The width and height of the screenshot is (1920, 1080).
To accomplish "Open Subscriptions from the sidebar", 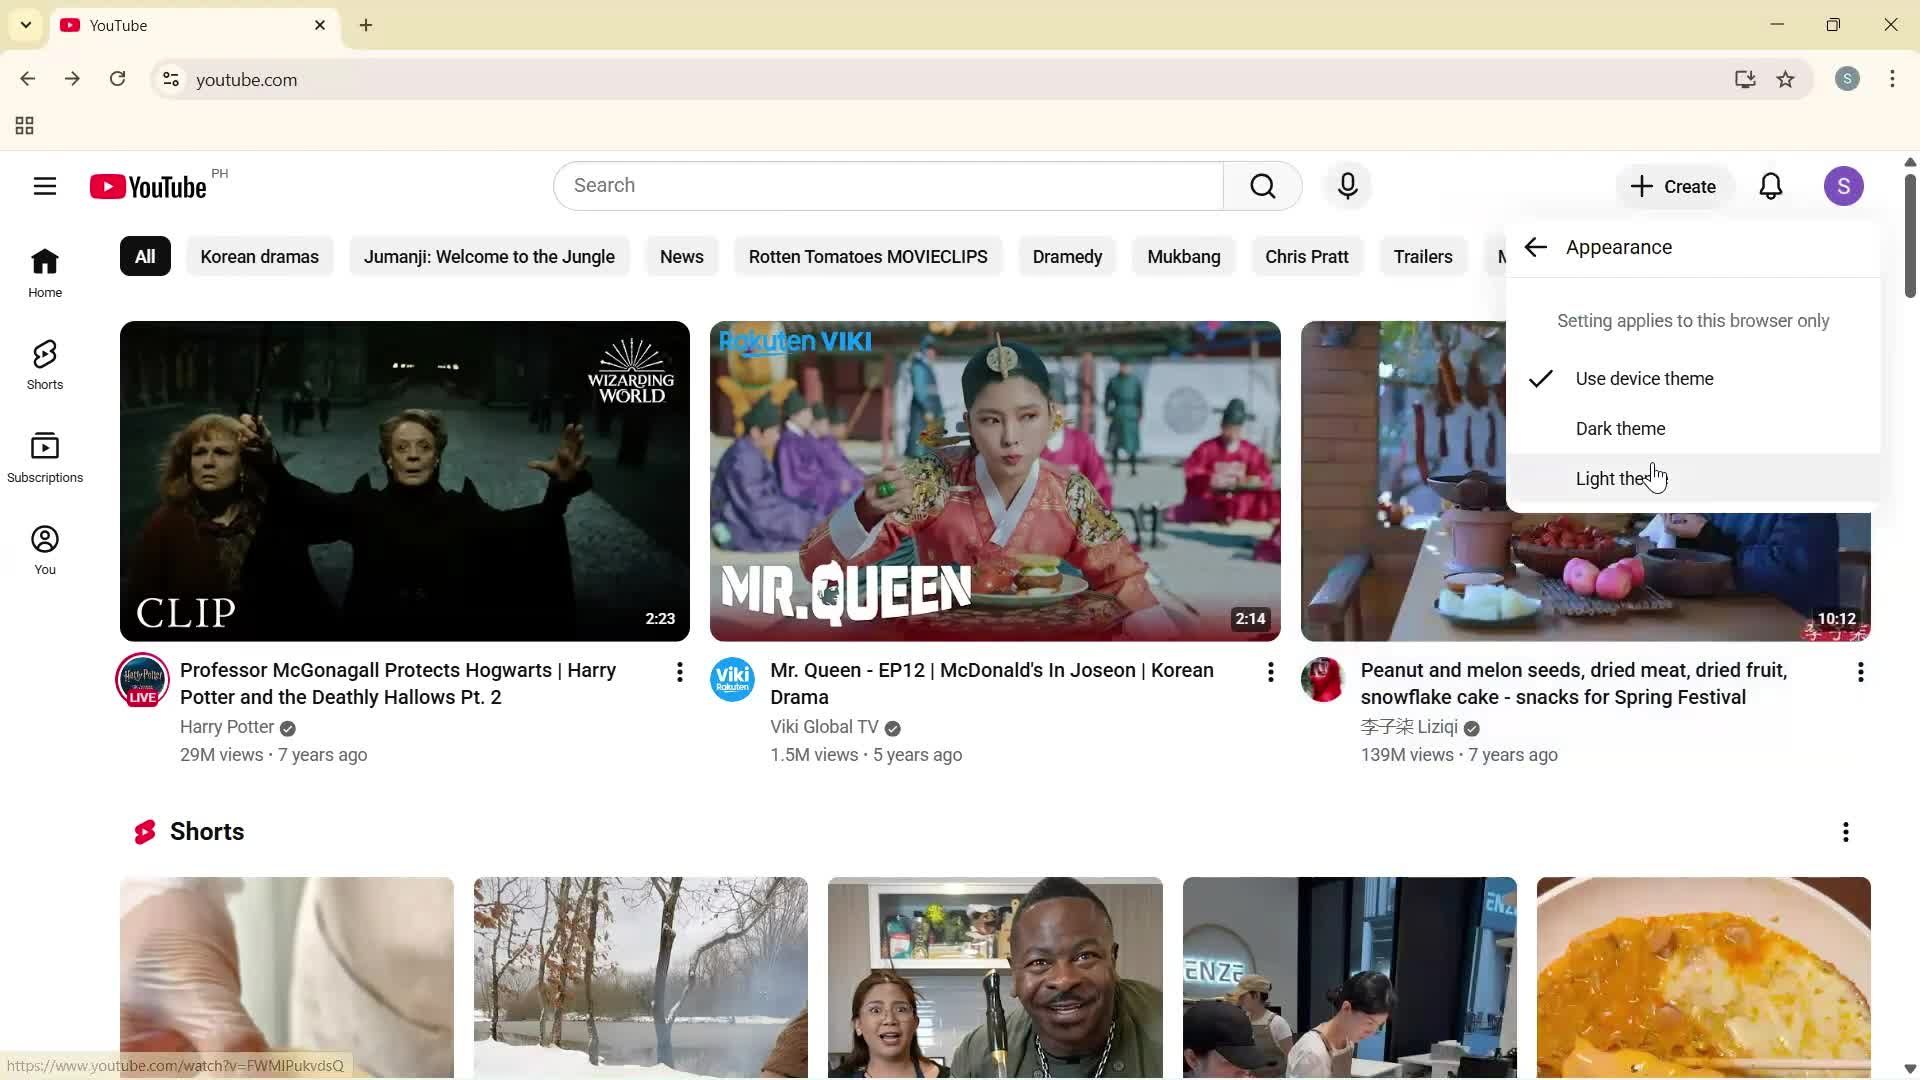I will coord(45,456).
